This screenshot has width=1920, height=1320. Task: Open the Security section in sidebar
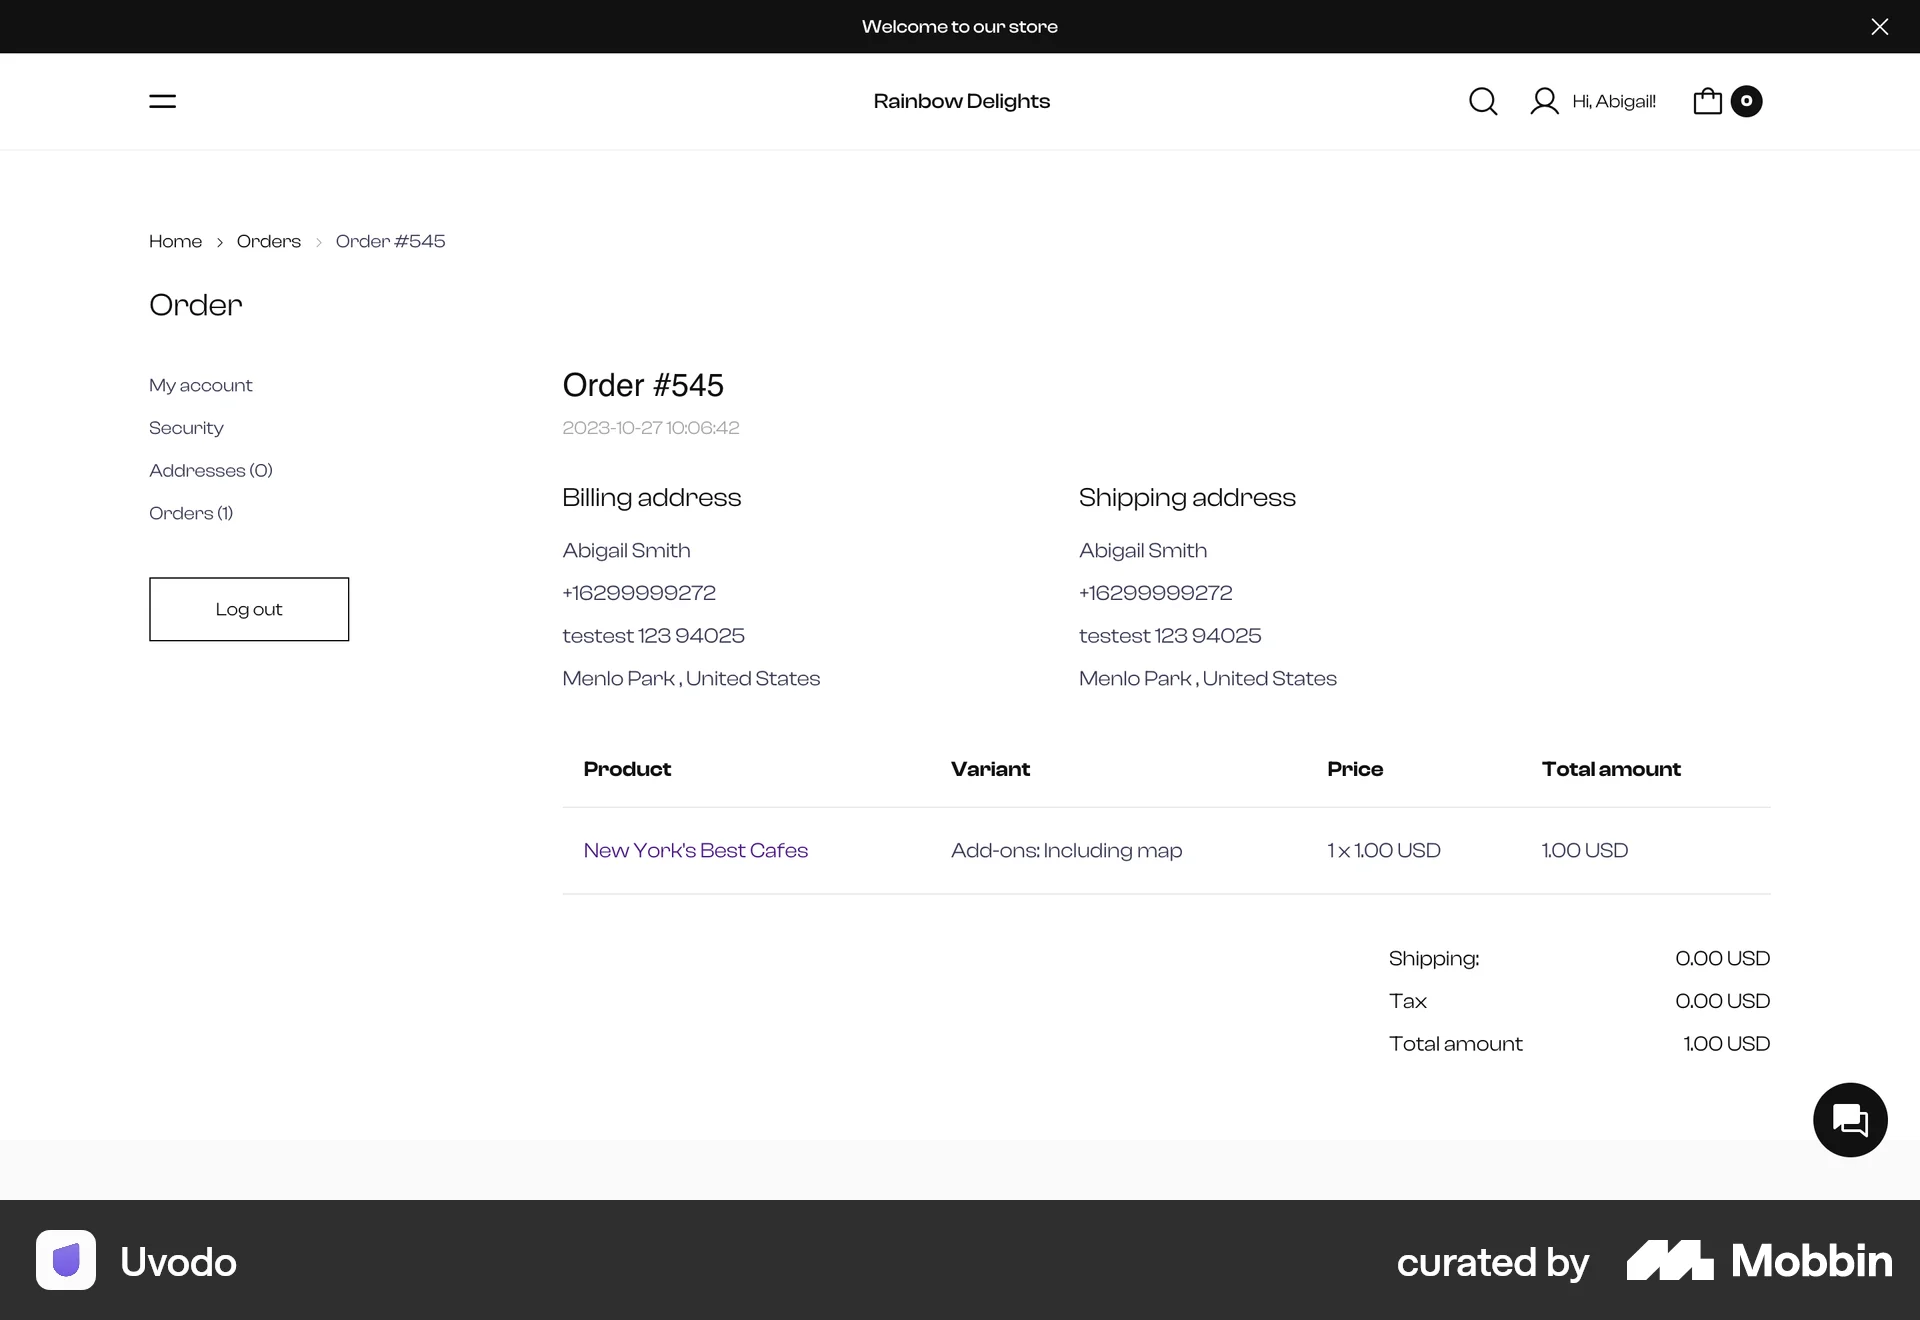click(x=186, y=428)
